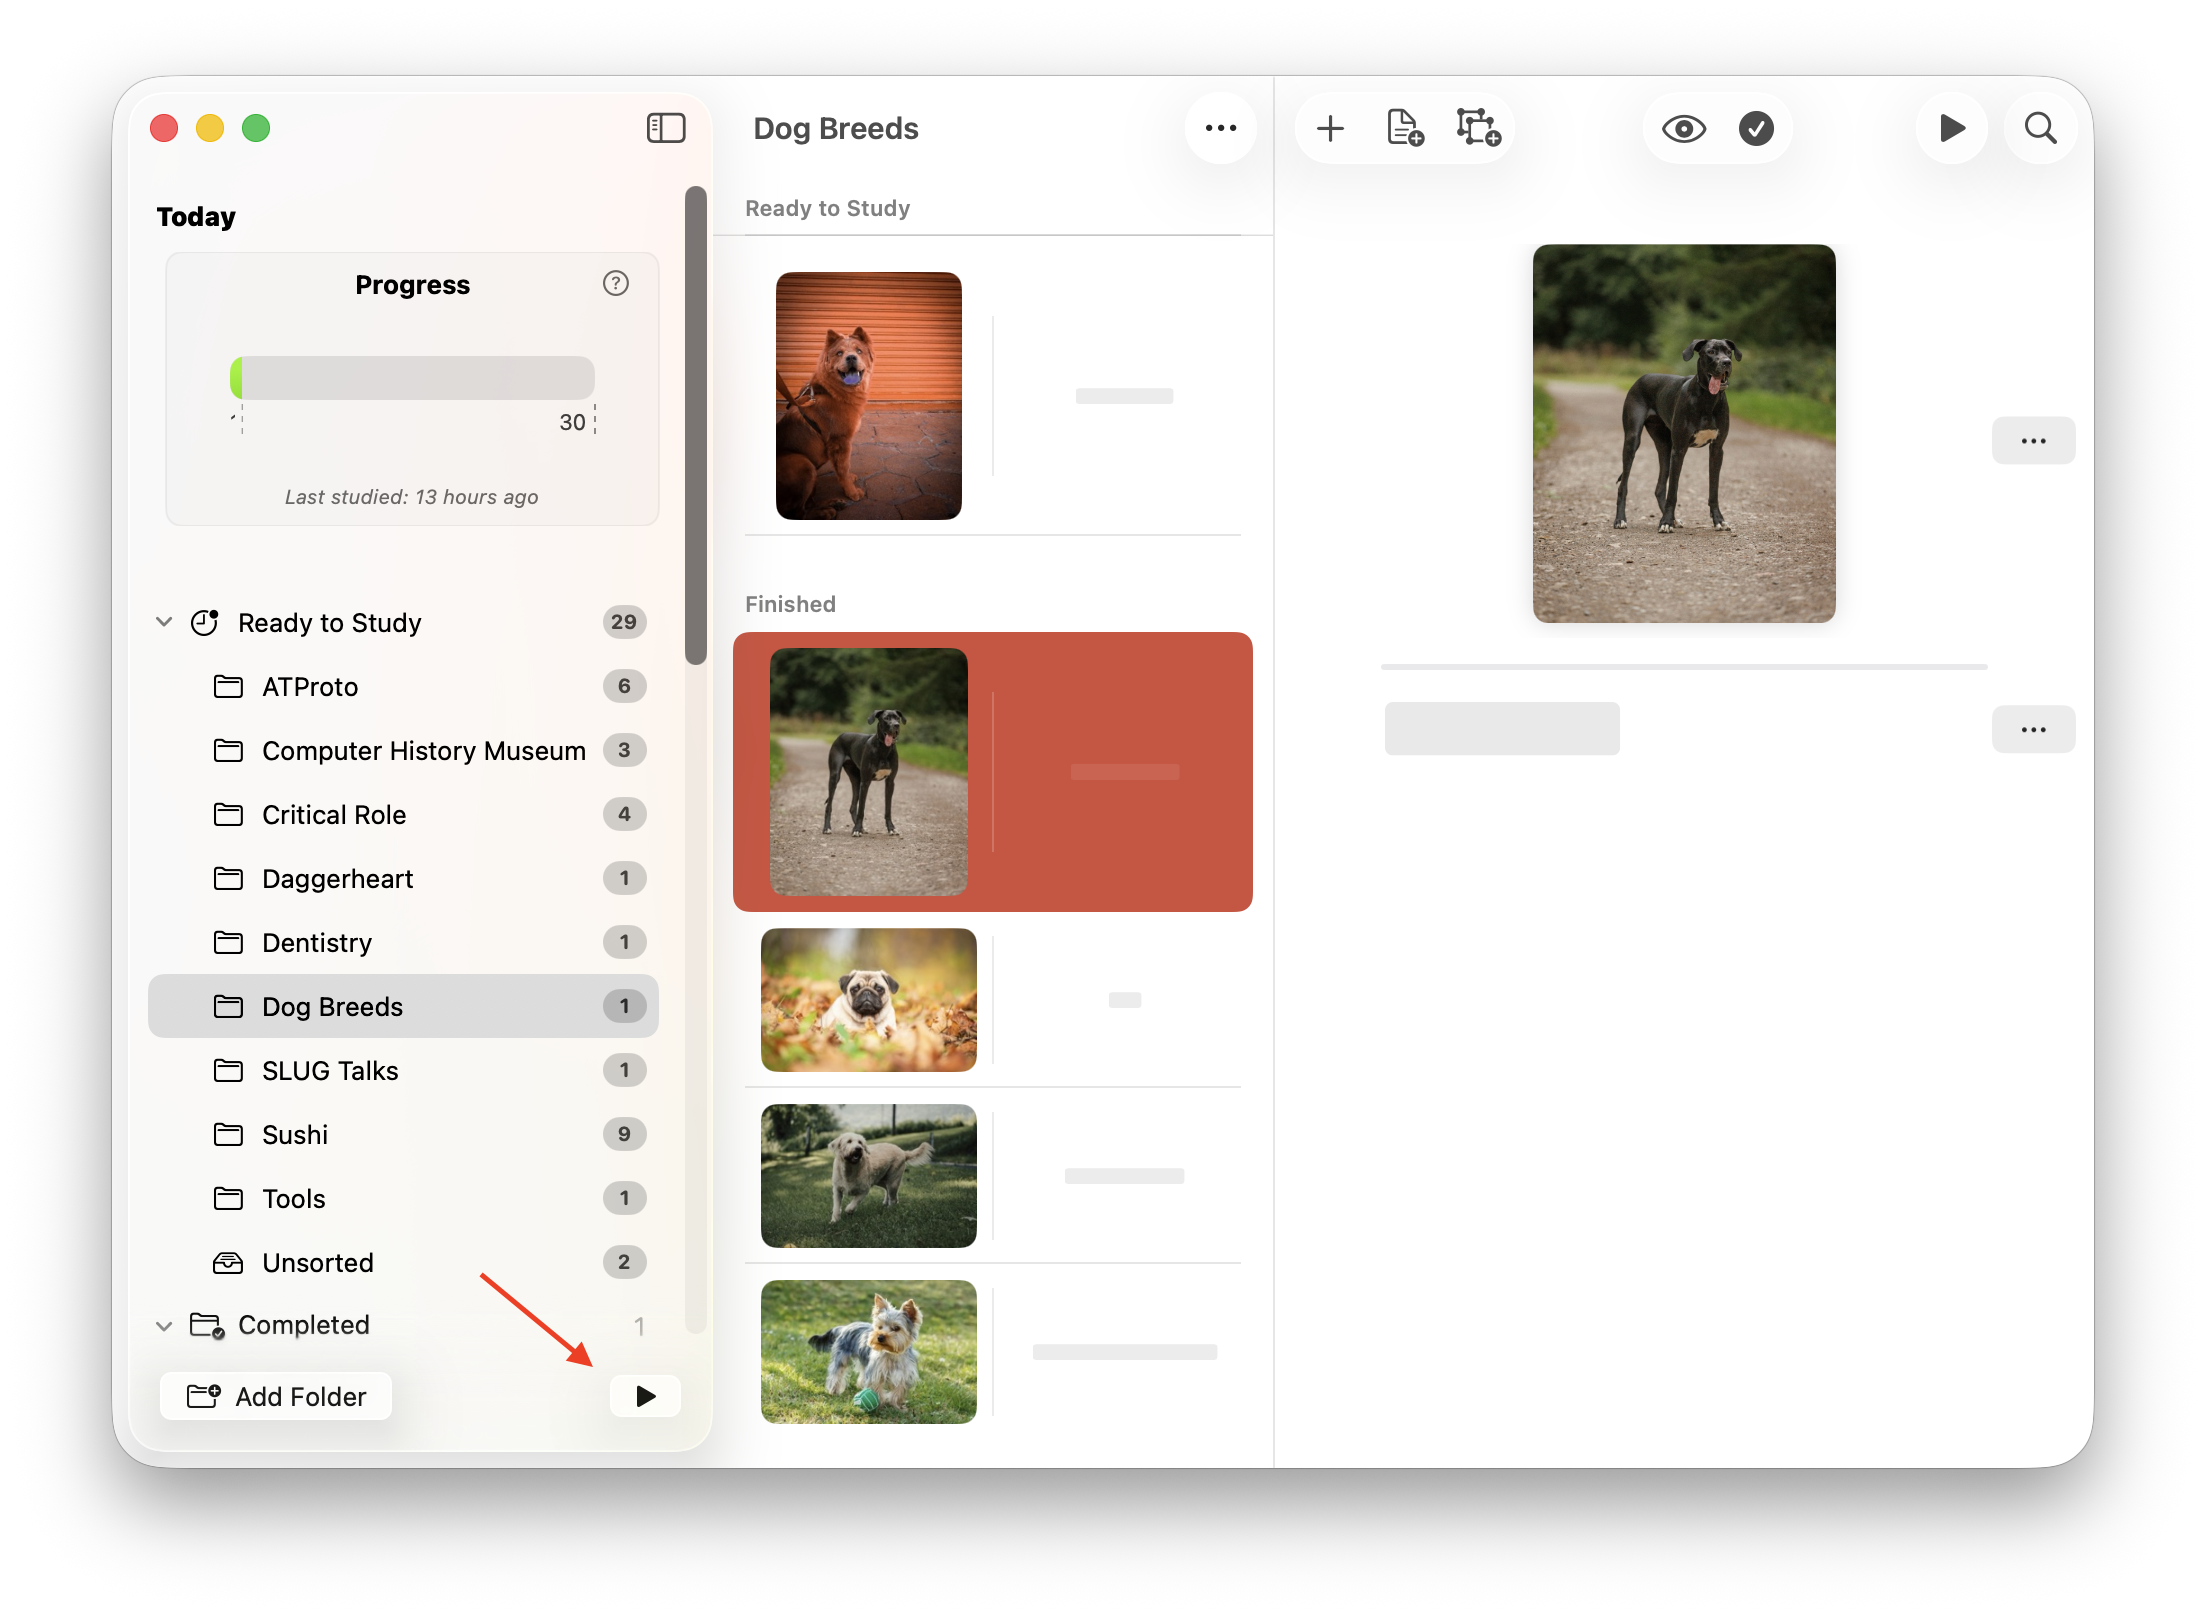
Task: Select the Sushi folder
Action: [295, 1134]
